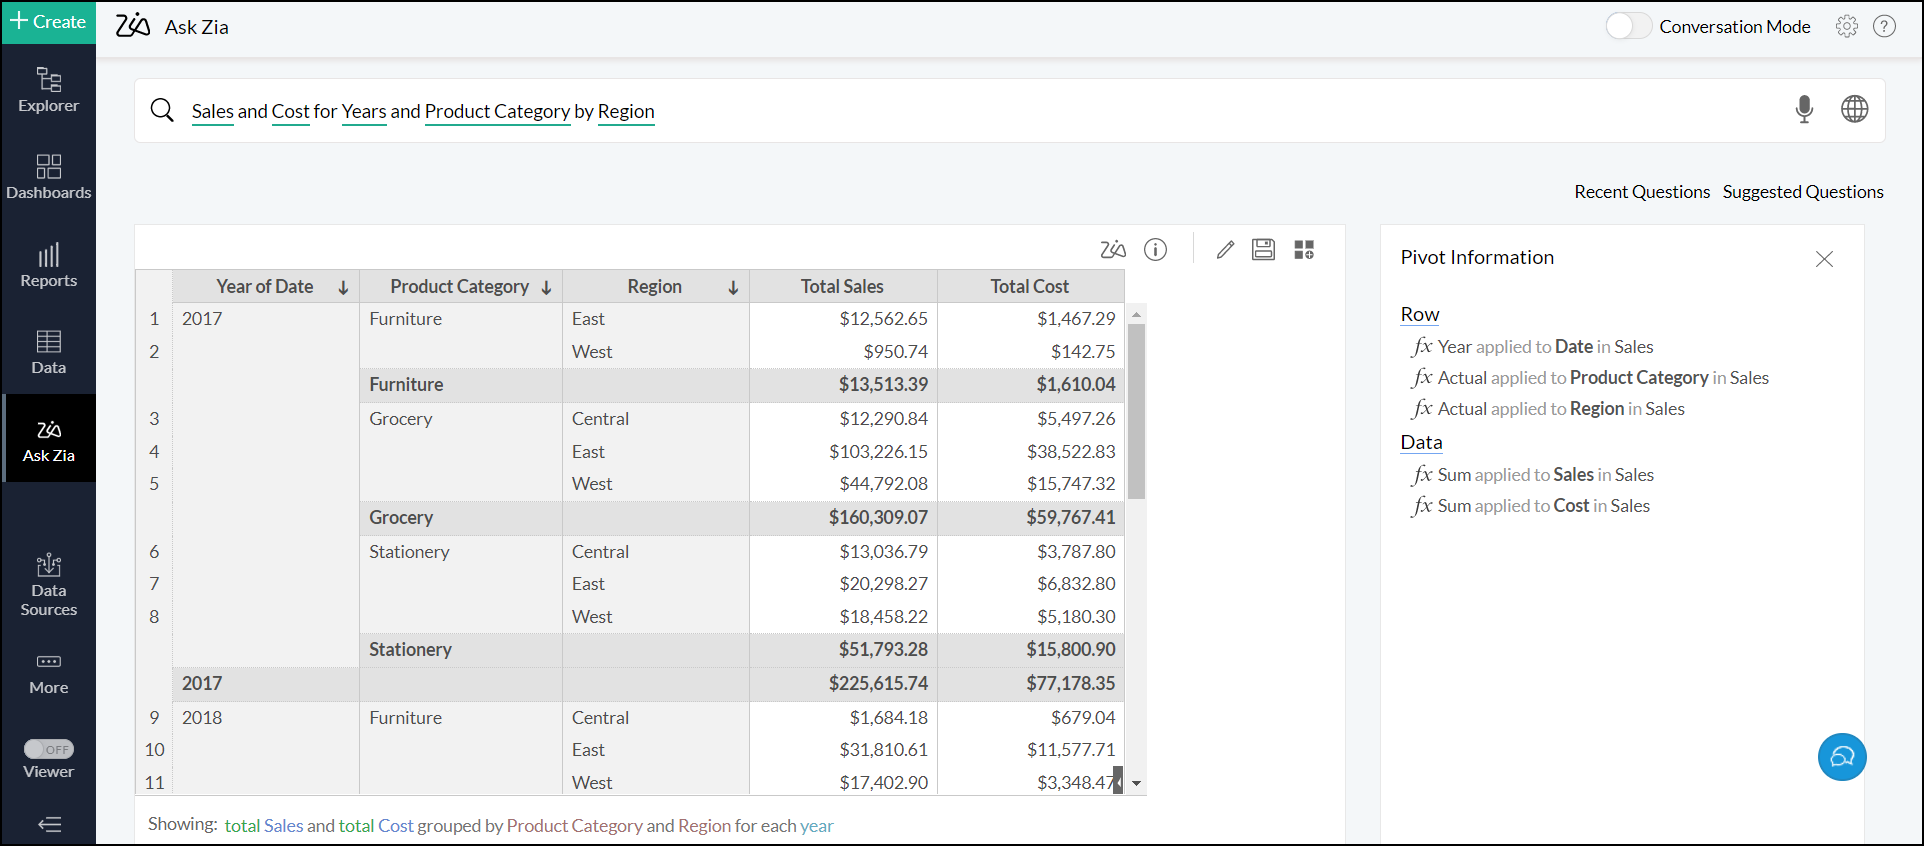Go to Reports in the sidebar
This screenshot has width=1924, height=846.
48,265
